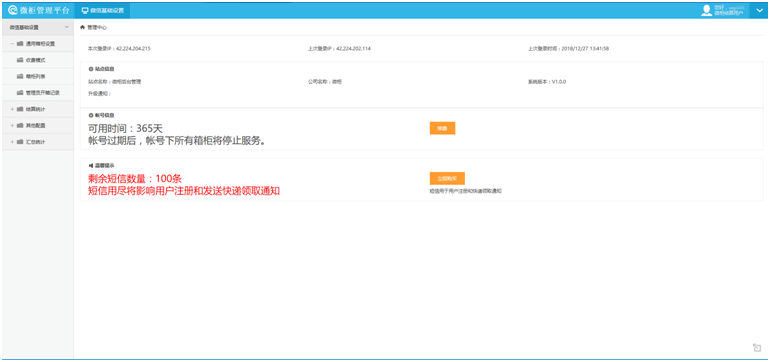Image resolution: width=770 pixels, height=362 pixels.
Task: Click the home icon beside 管理中心
Action: 83,28
